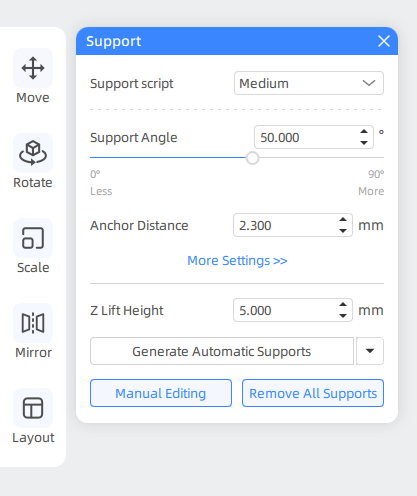Click Generate Automatic Supports button
This screenshot has width=417, height=496.
(x=222, y=351)
